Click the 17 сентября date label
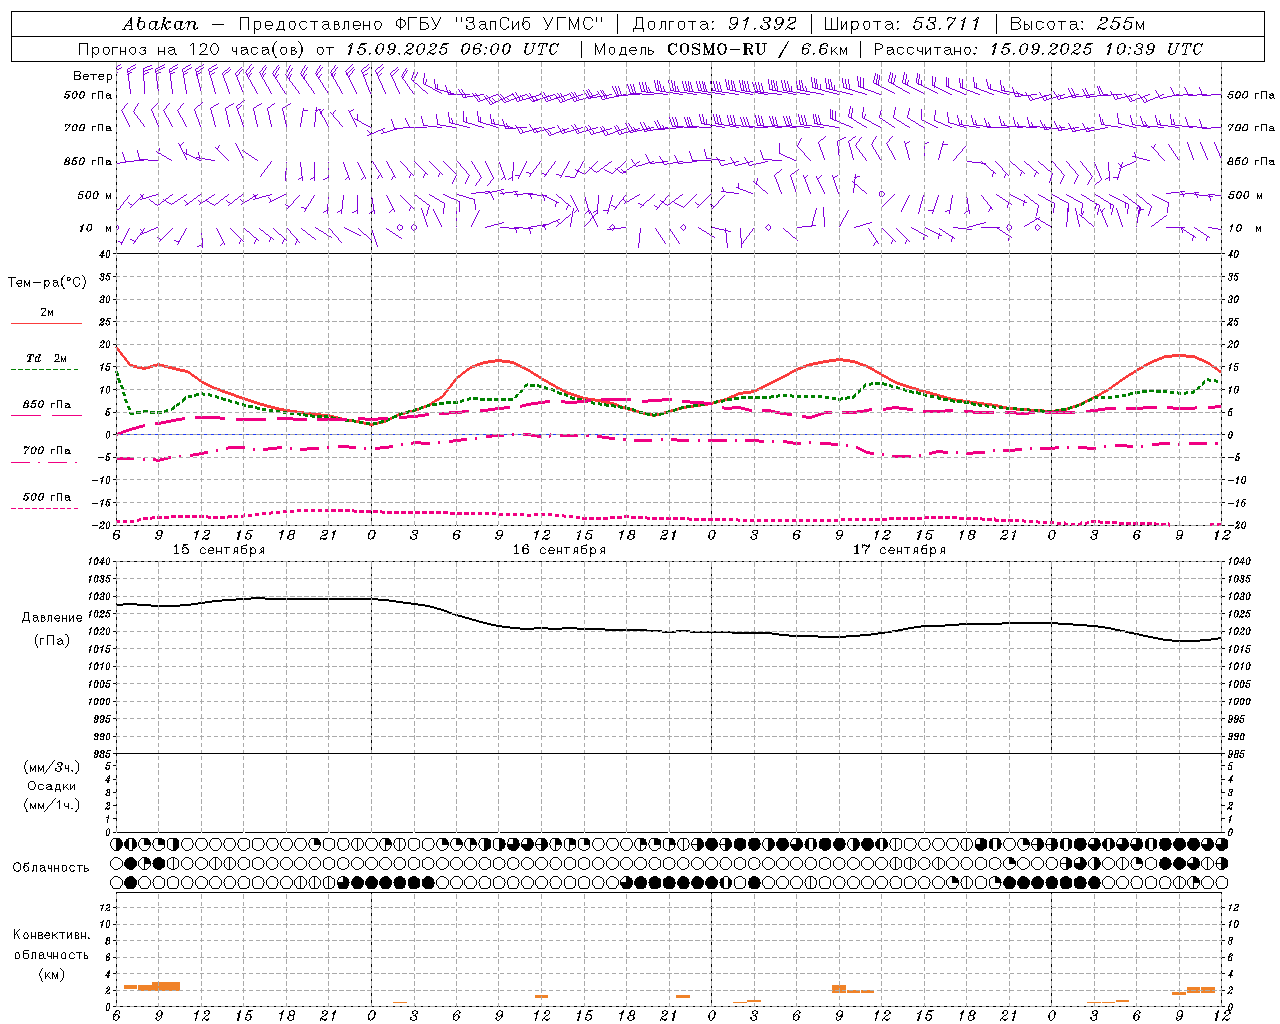This screenshot has height=1024, width=1280. (x=899, y=550)
